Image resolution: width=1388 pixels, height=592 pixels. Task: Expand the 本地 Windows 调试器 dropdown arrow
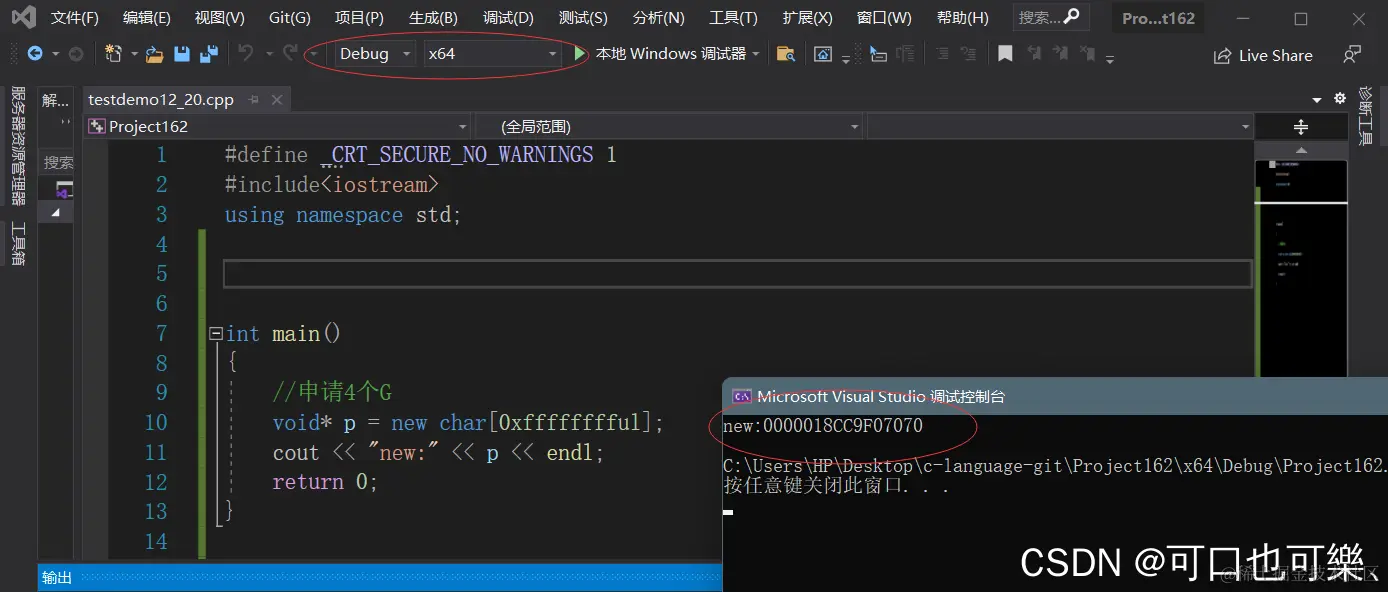pos(756,54)
